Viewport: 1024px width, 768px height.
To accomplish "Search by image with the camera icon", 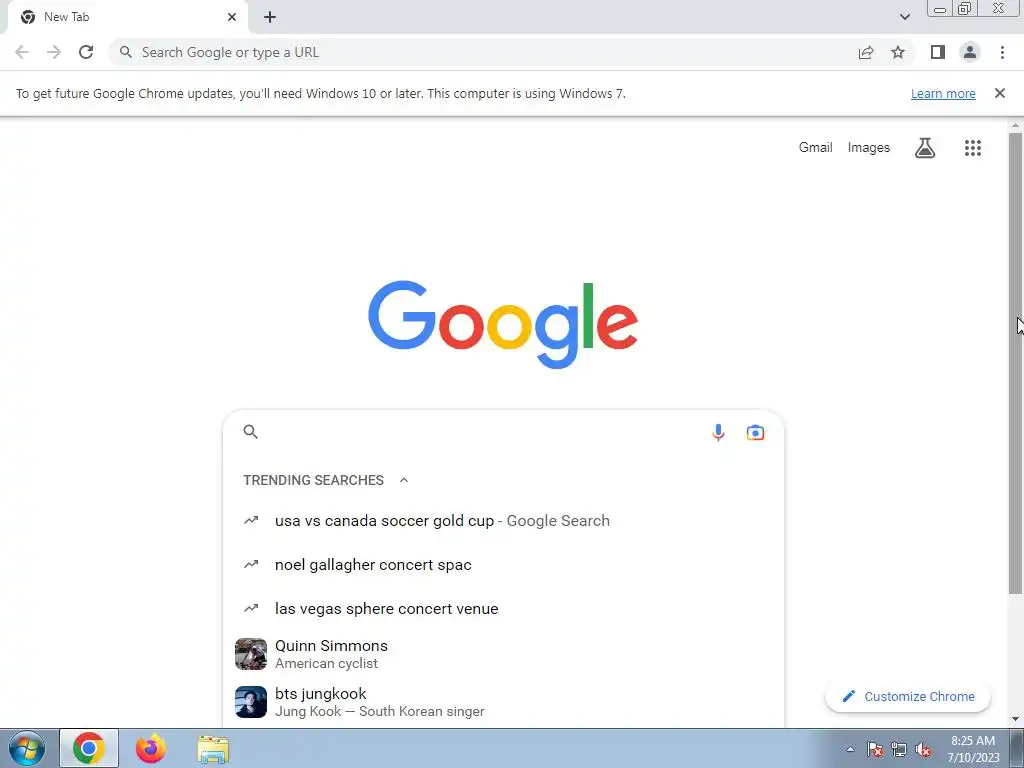I will click(x=755, y=432).
